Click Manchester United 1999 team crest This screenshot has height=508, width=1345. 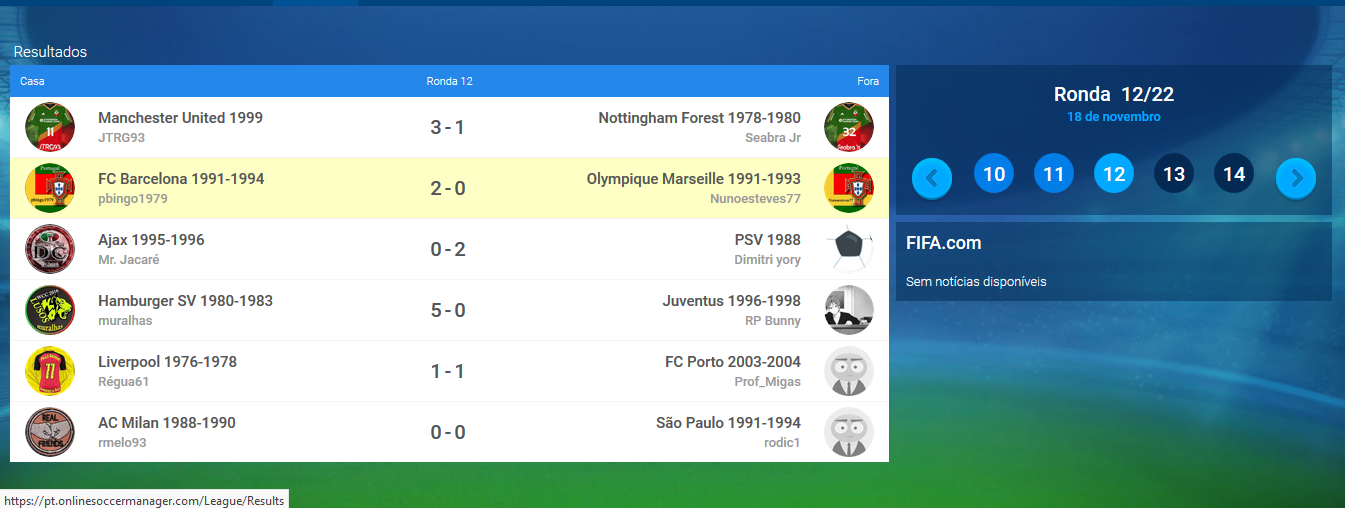[50, 128]
